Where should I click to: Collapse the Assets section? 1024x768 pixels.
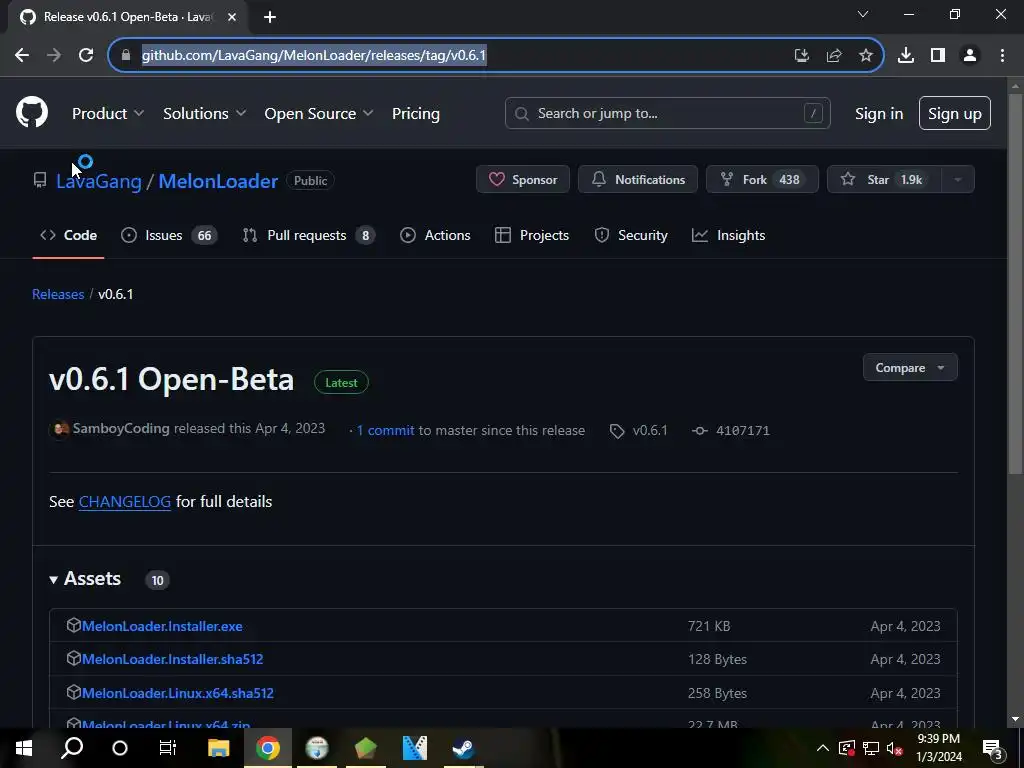point(85,579)
